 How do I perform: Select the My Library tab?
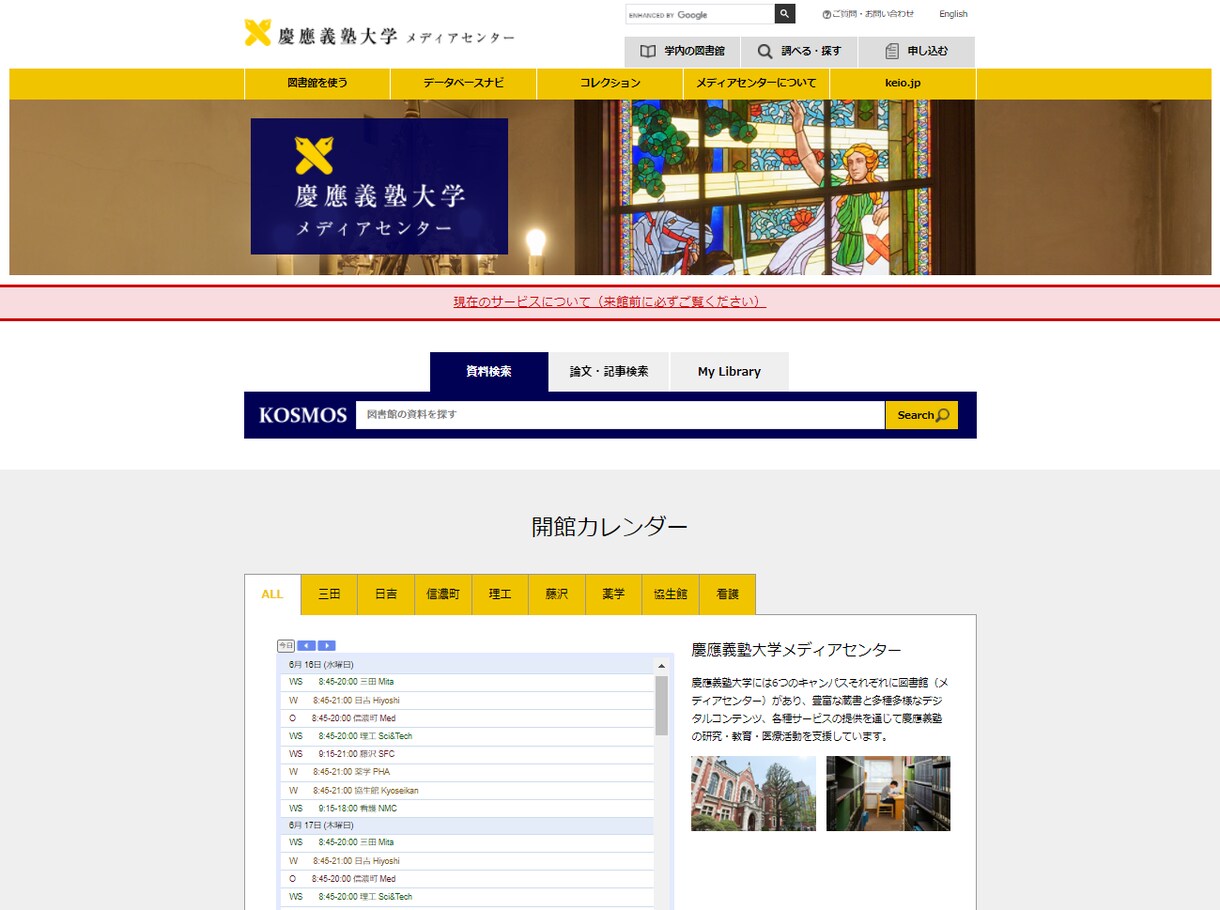[x=729, y=371]
